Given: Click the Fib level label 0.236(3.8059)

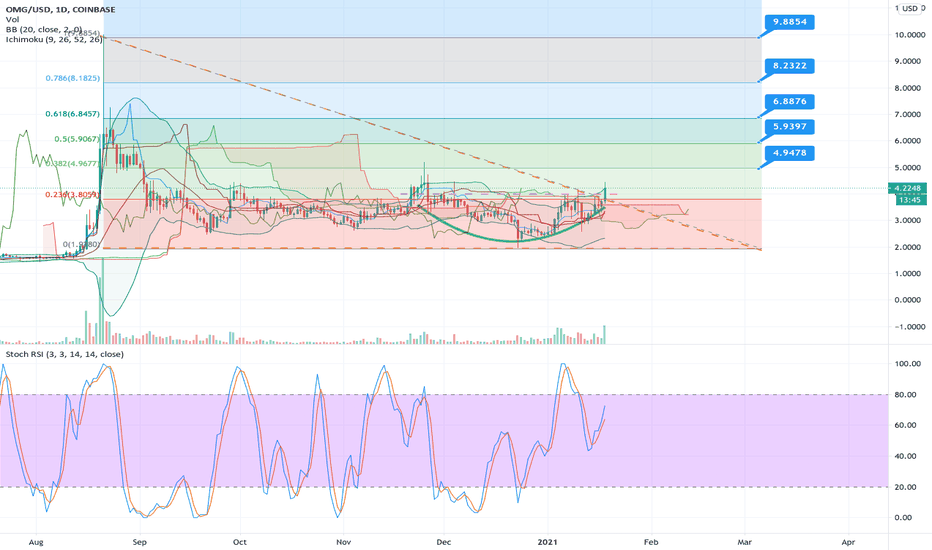Looking at the screenshot, I should (x=73, y=194).
